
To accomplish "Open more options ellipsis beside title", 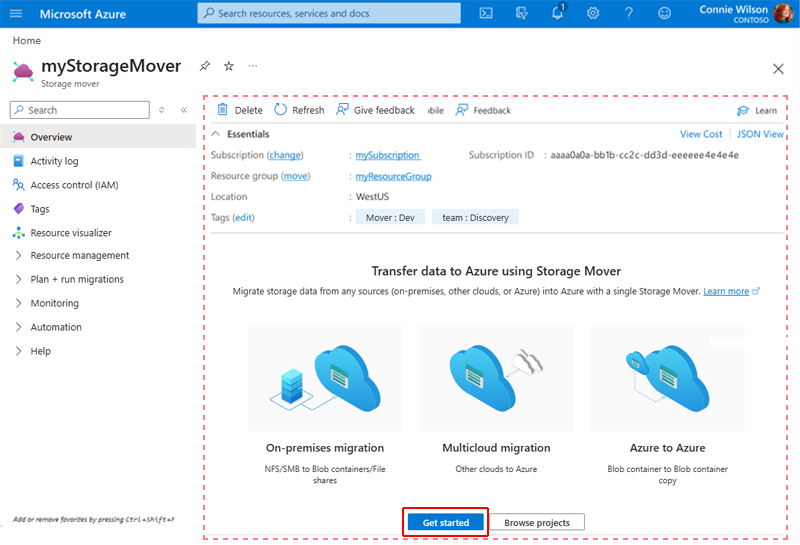I will (253, 66).
